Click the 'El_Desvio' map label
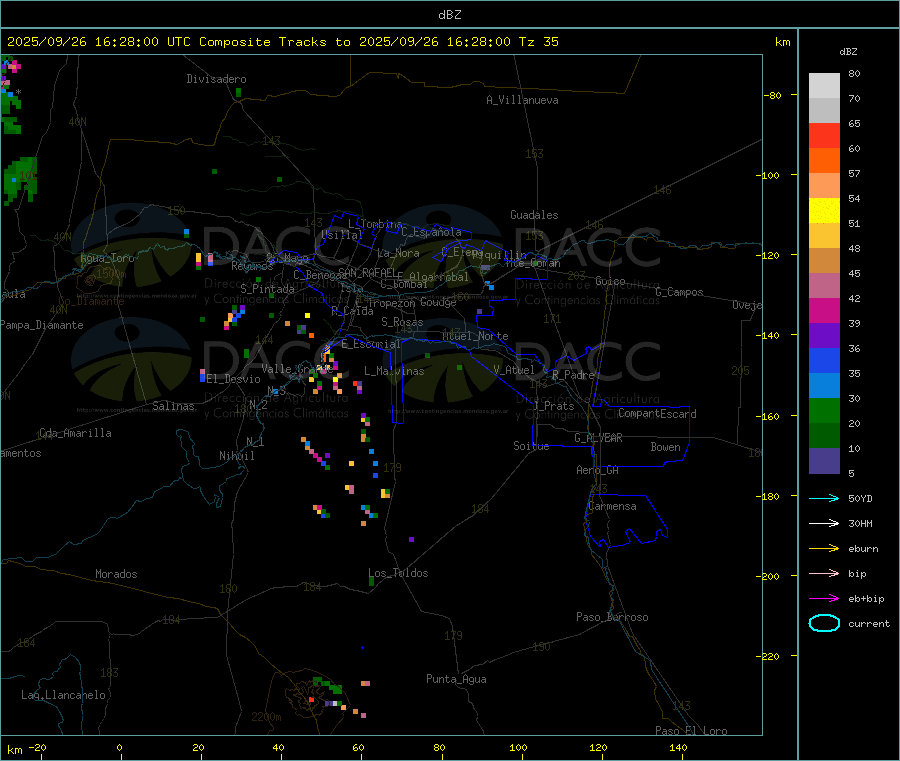The height and width of the screenshot is (761, 900). coord(234,379)
